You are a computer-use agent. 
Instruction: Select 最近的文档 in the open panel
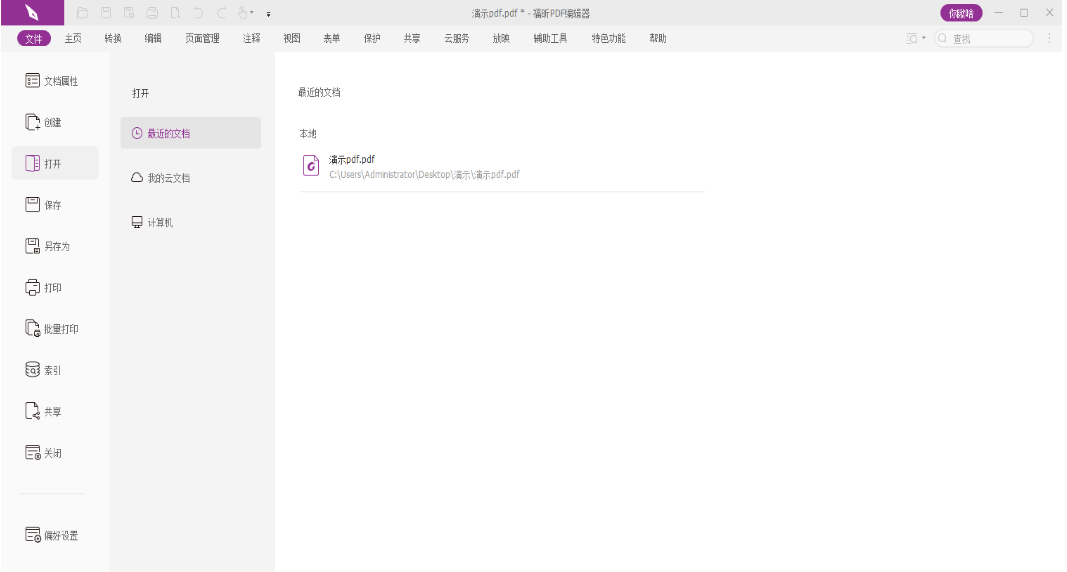click(191, 133)
